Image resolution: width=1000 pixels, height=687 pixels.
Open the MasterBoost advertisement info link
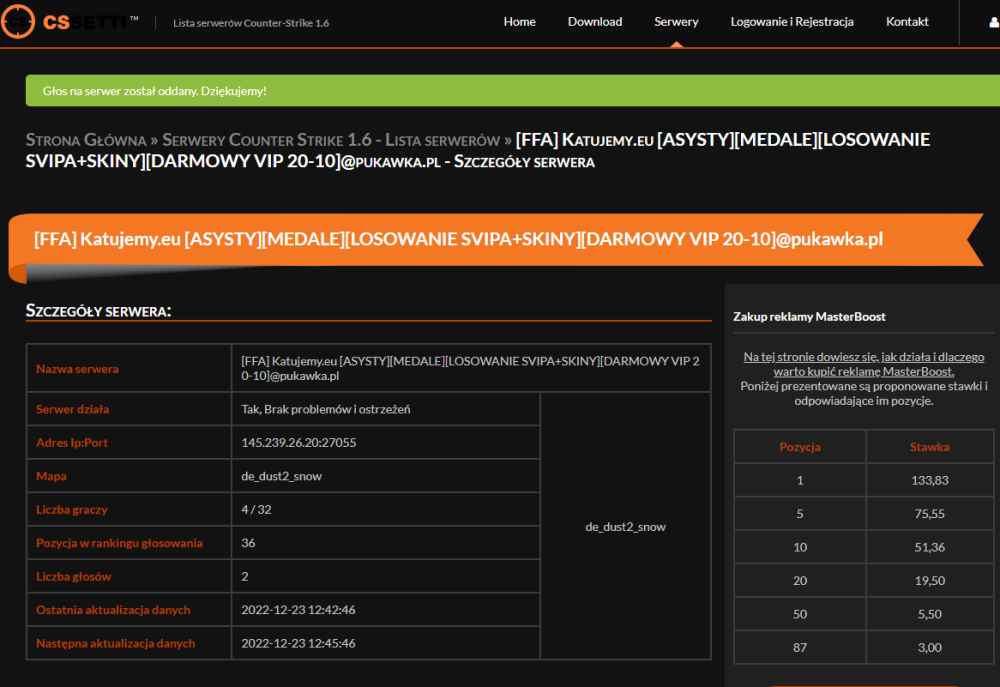pyautogui.click(x=864, y=364)
